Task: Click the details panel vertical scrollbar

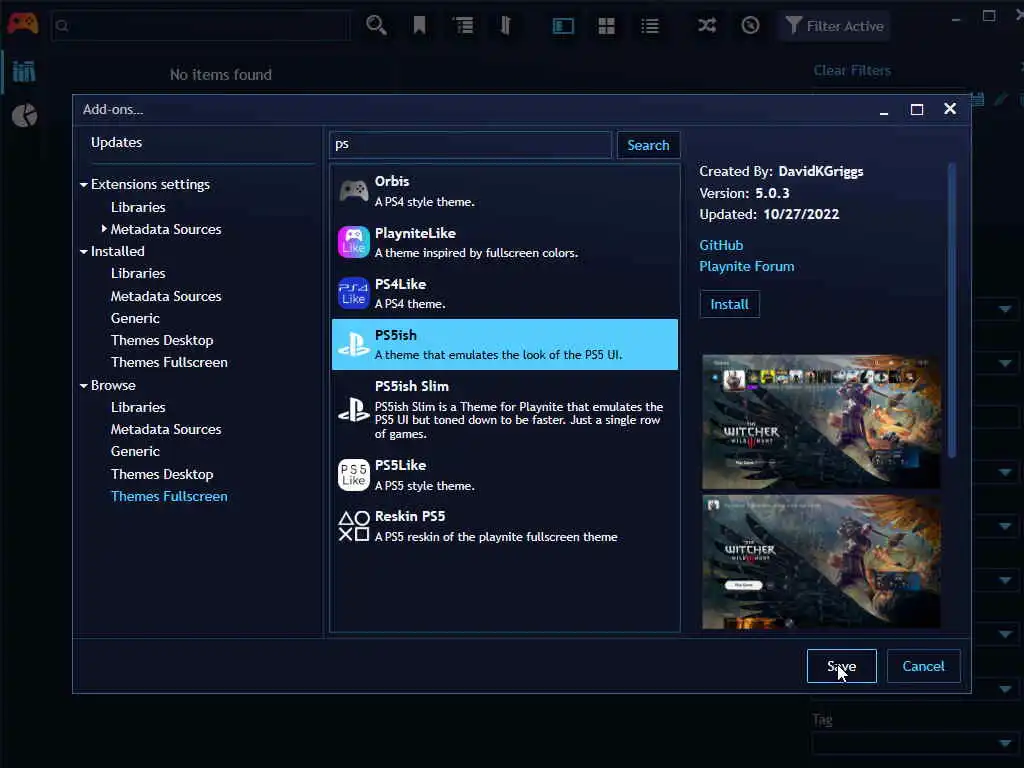Action: (x=952, y=310)
